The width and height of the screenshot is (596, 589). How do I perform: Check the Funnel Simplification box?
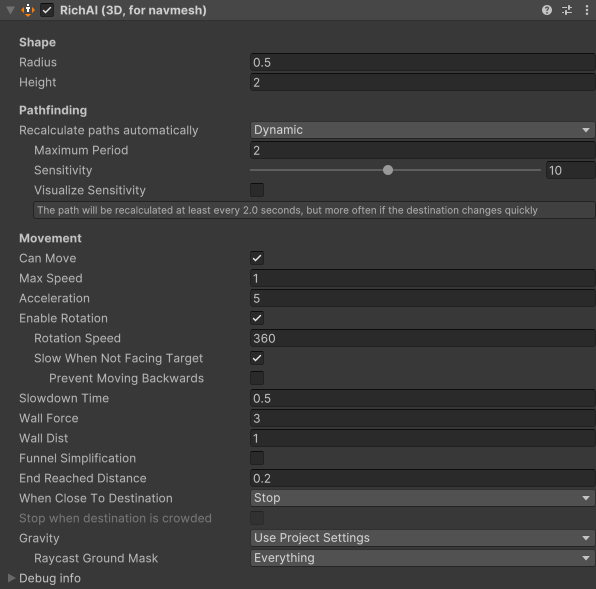(x=257, y=458)
